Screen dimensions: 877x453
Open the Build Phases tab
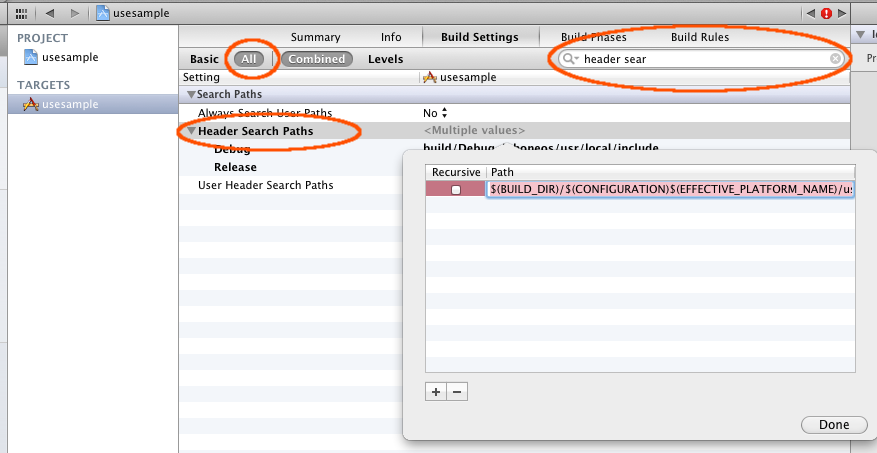coord(594,37)
